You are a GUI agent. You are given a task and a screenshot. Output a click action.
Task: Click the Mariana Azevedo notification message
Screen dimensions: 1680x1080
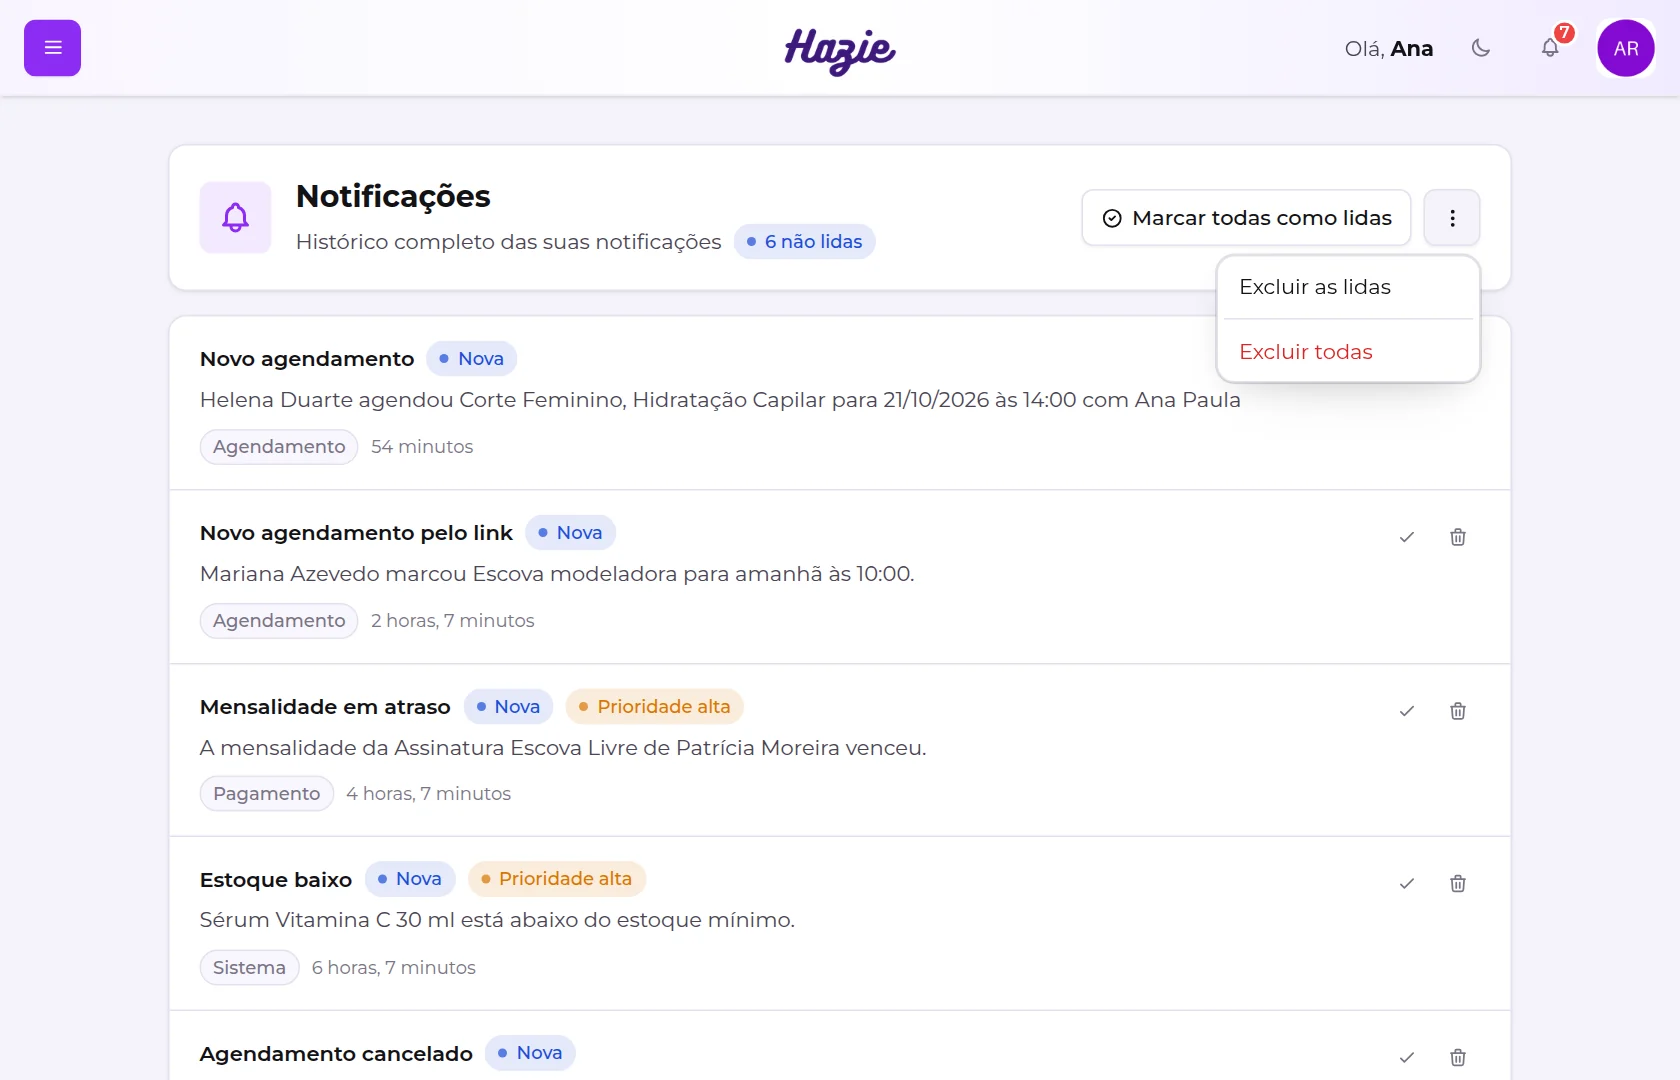(x=557, y=574)
